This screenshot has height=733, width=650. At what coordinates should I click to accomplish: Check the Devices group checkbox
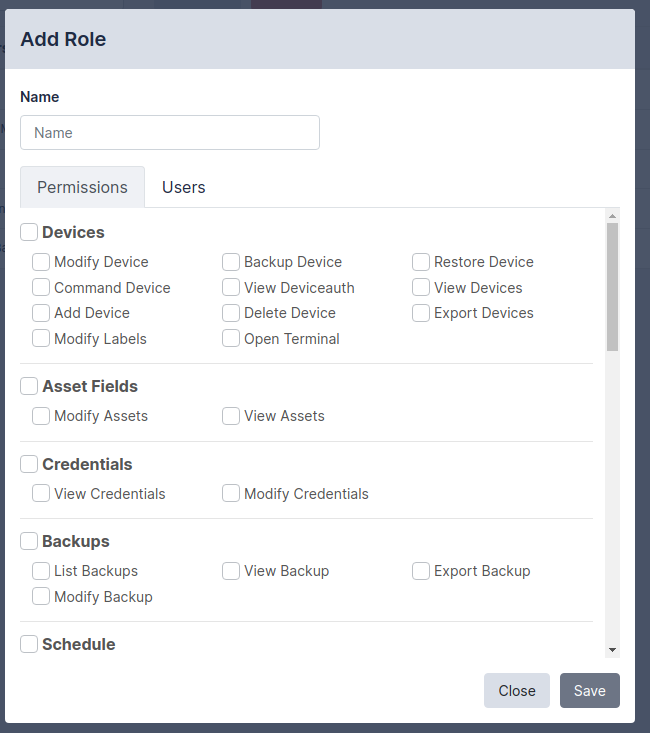(30, 232)
